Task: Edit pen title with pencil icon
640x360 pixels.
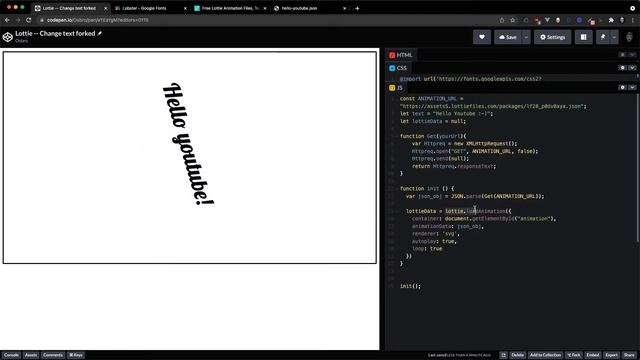Action: (100, 33)
